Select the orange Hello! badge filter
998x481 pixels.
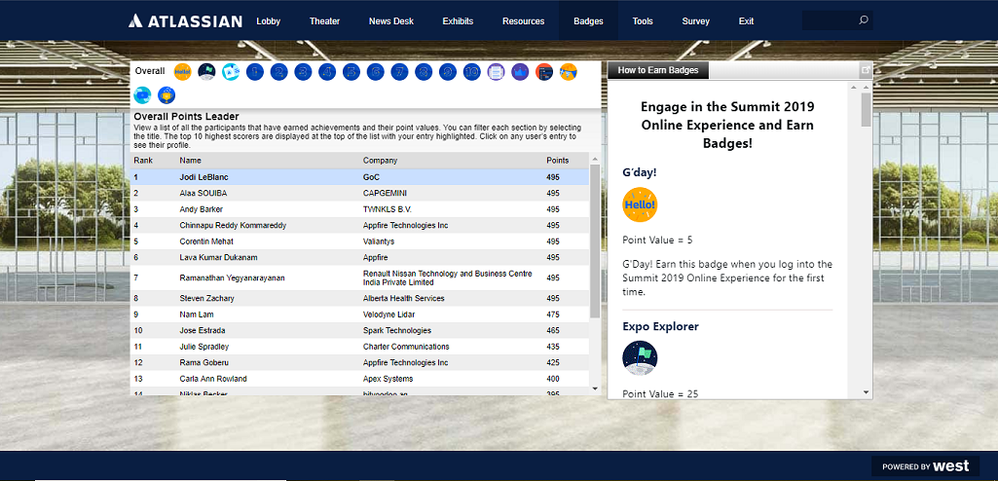(183, 72)
